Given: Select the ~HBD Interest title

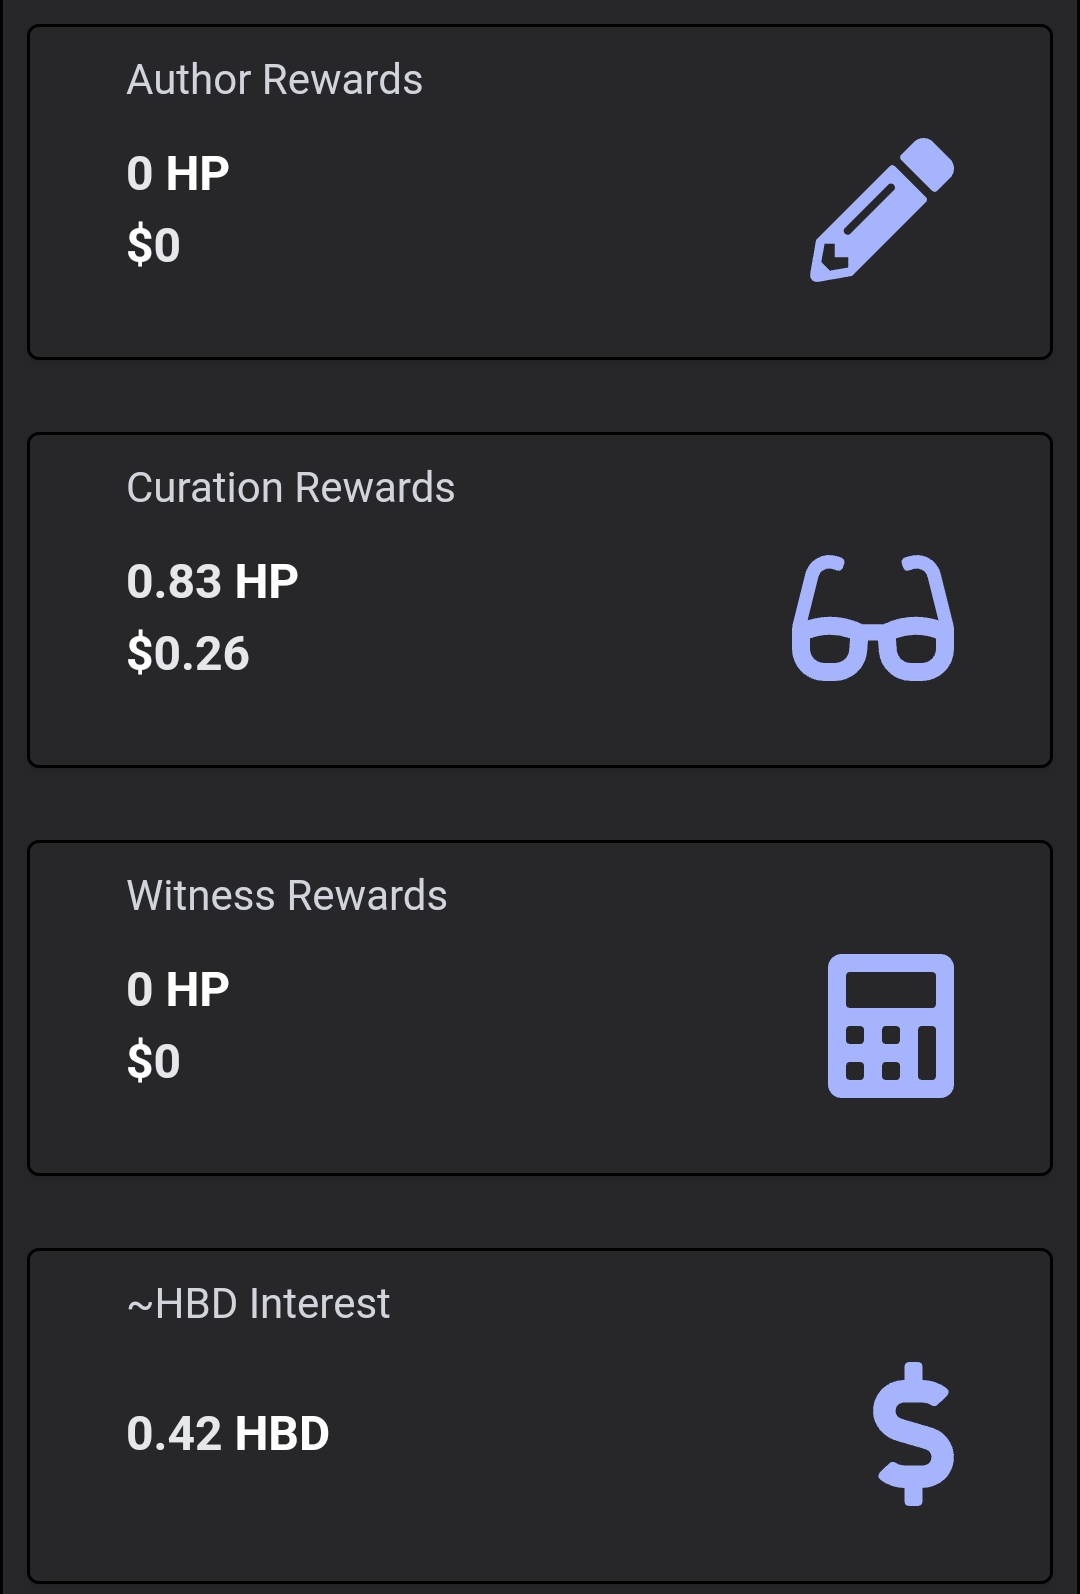Looking at the screenshot, I should (x=258, y=1304).
